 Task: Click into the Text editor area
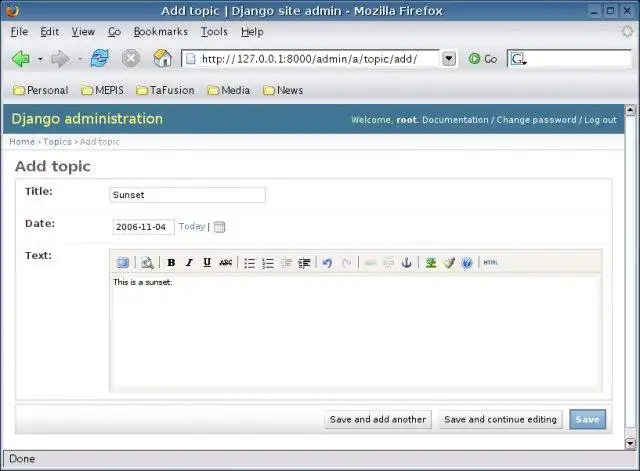click(x=356, y=333)
